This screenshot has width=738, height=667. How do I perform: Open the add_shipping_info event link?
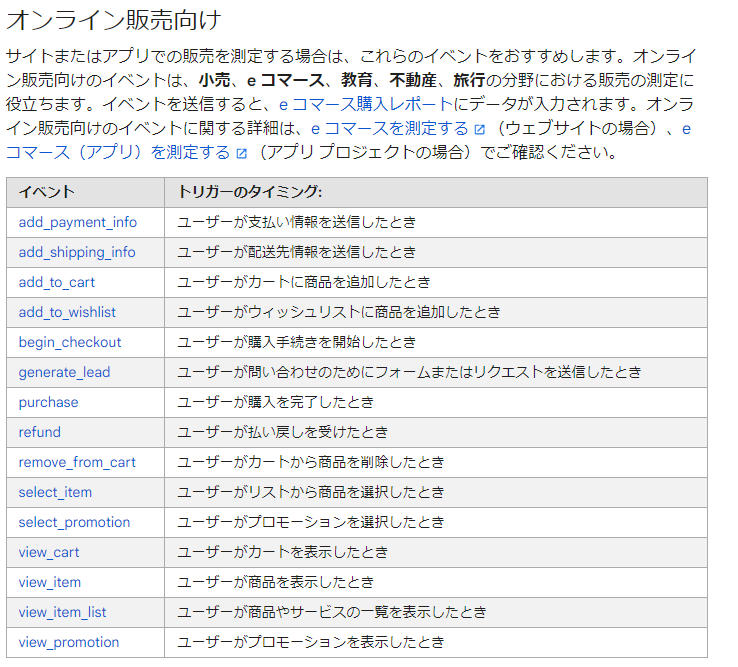coord(77,252)
